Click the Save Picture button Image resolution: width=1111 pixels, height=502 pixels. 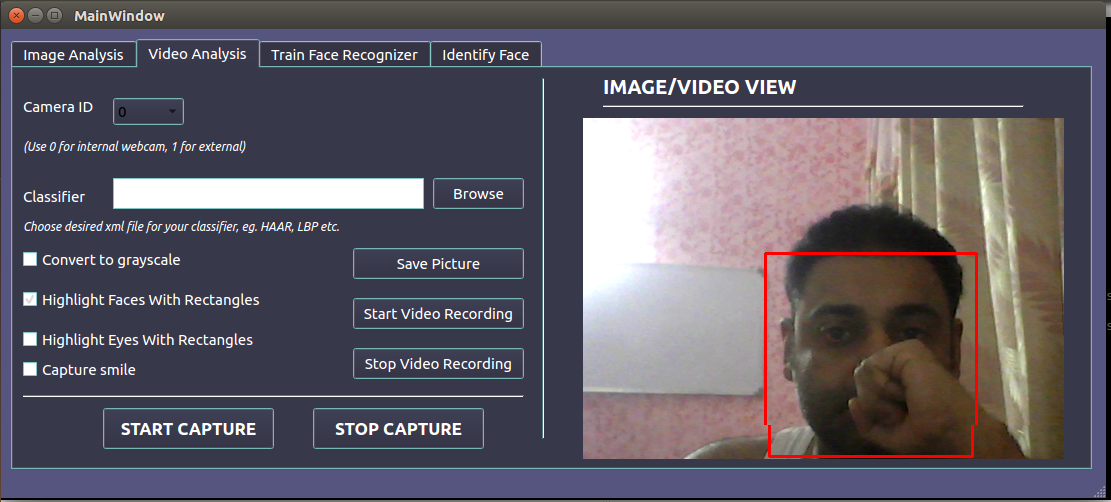tap(438, 263)
